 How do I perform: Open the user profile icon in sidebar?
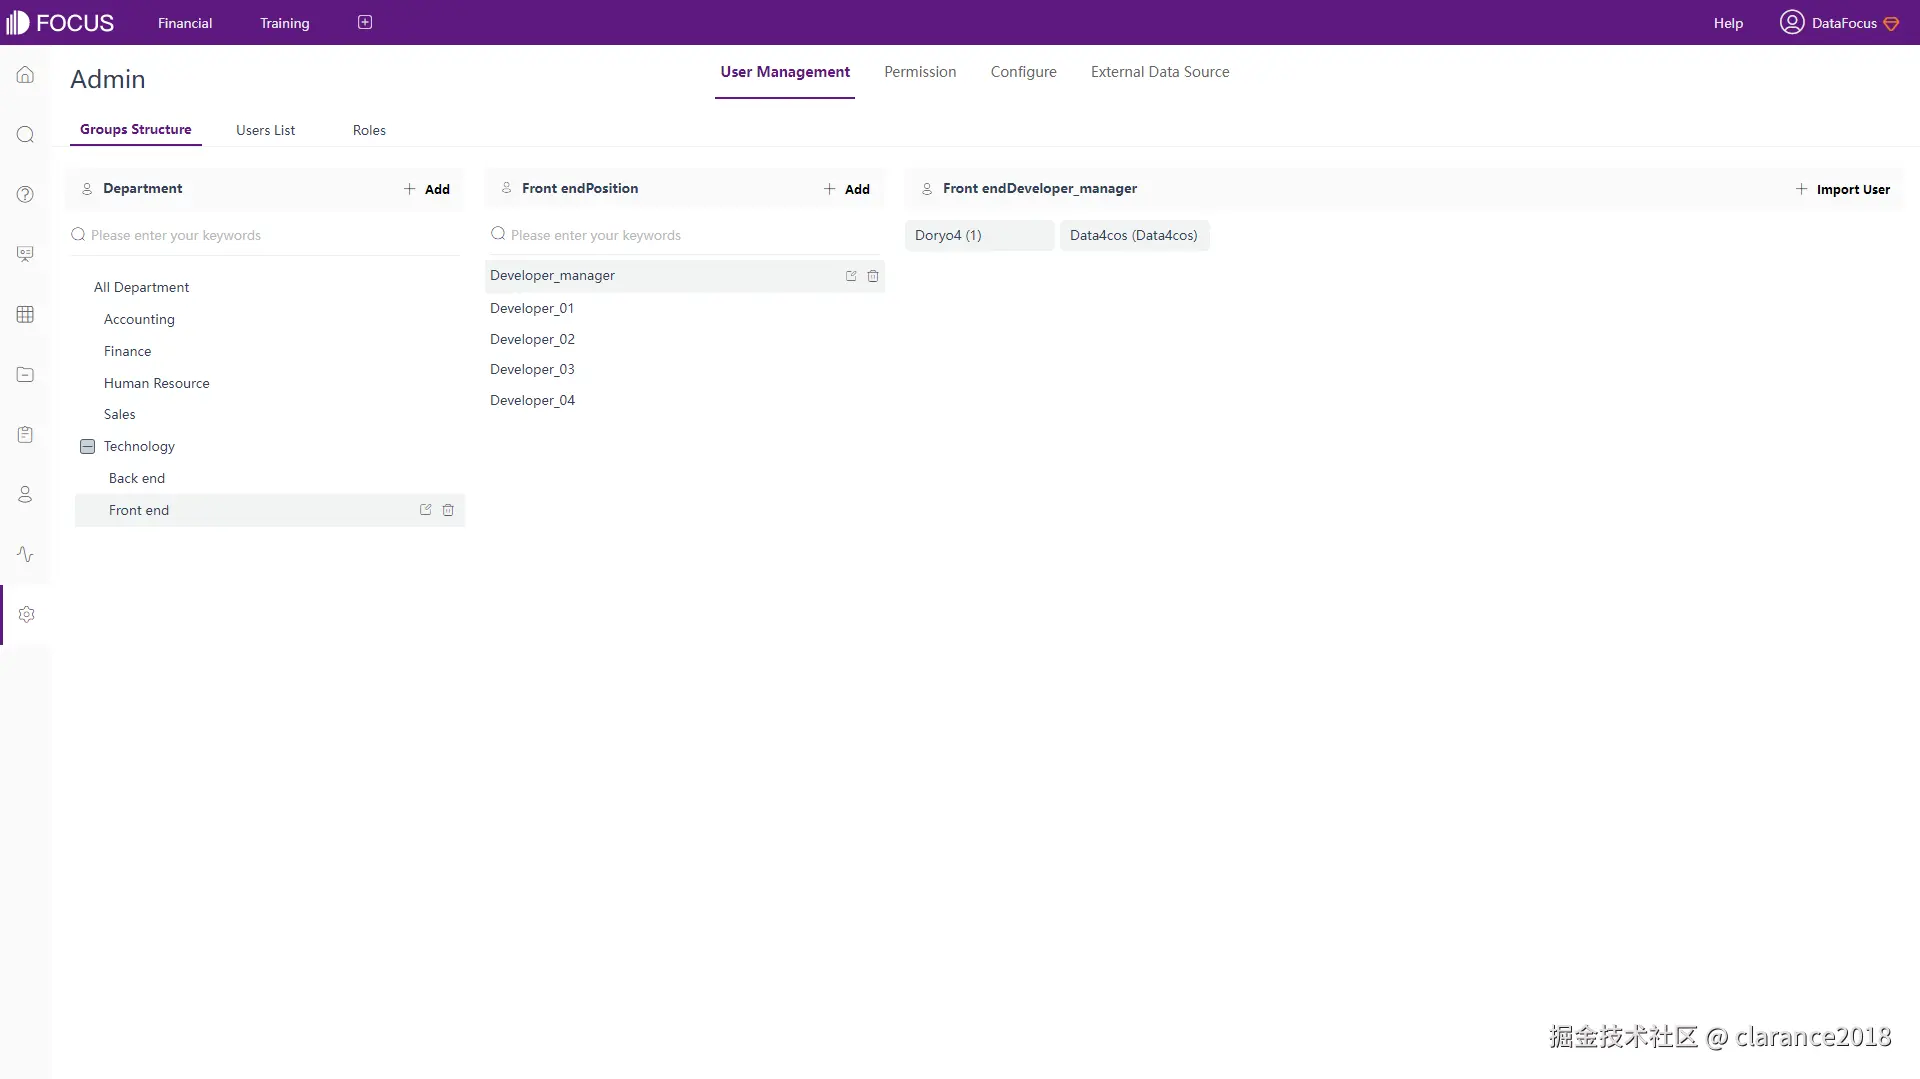[x=25, y=494]
